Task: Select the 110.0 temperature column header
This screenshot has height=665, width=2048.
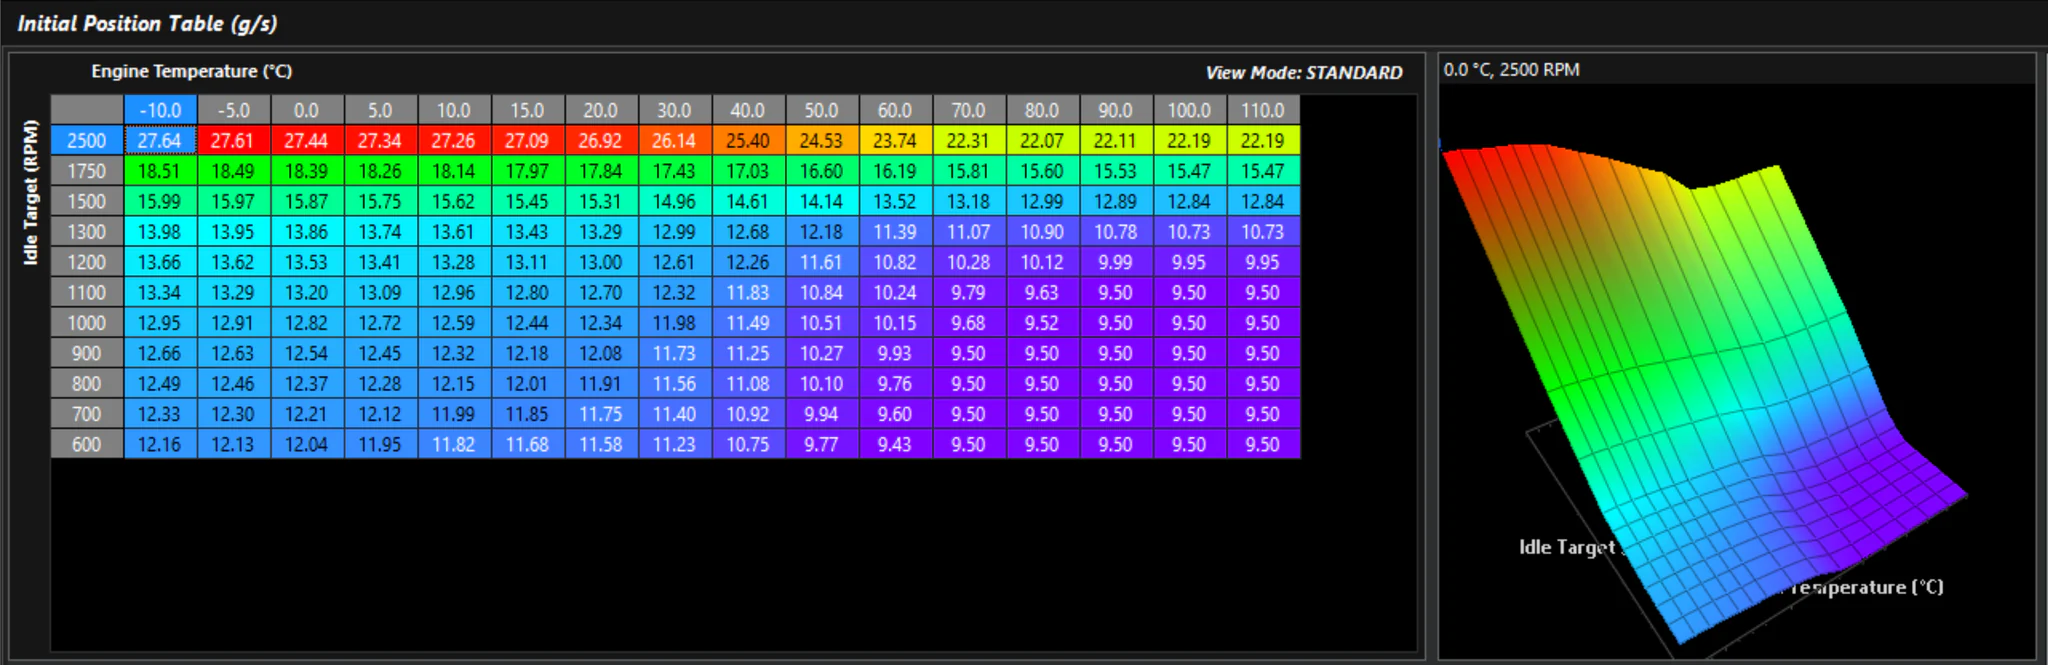Action: [x=1263, y=110]
